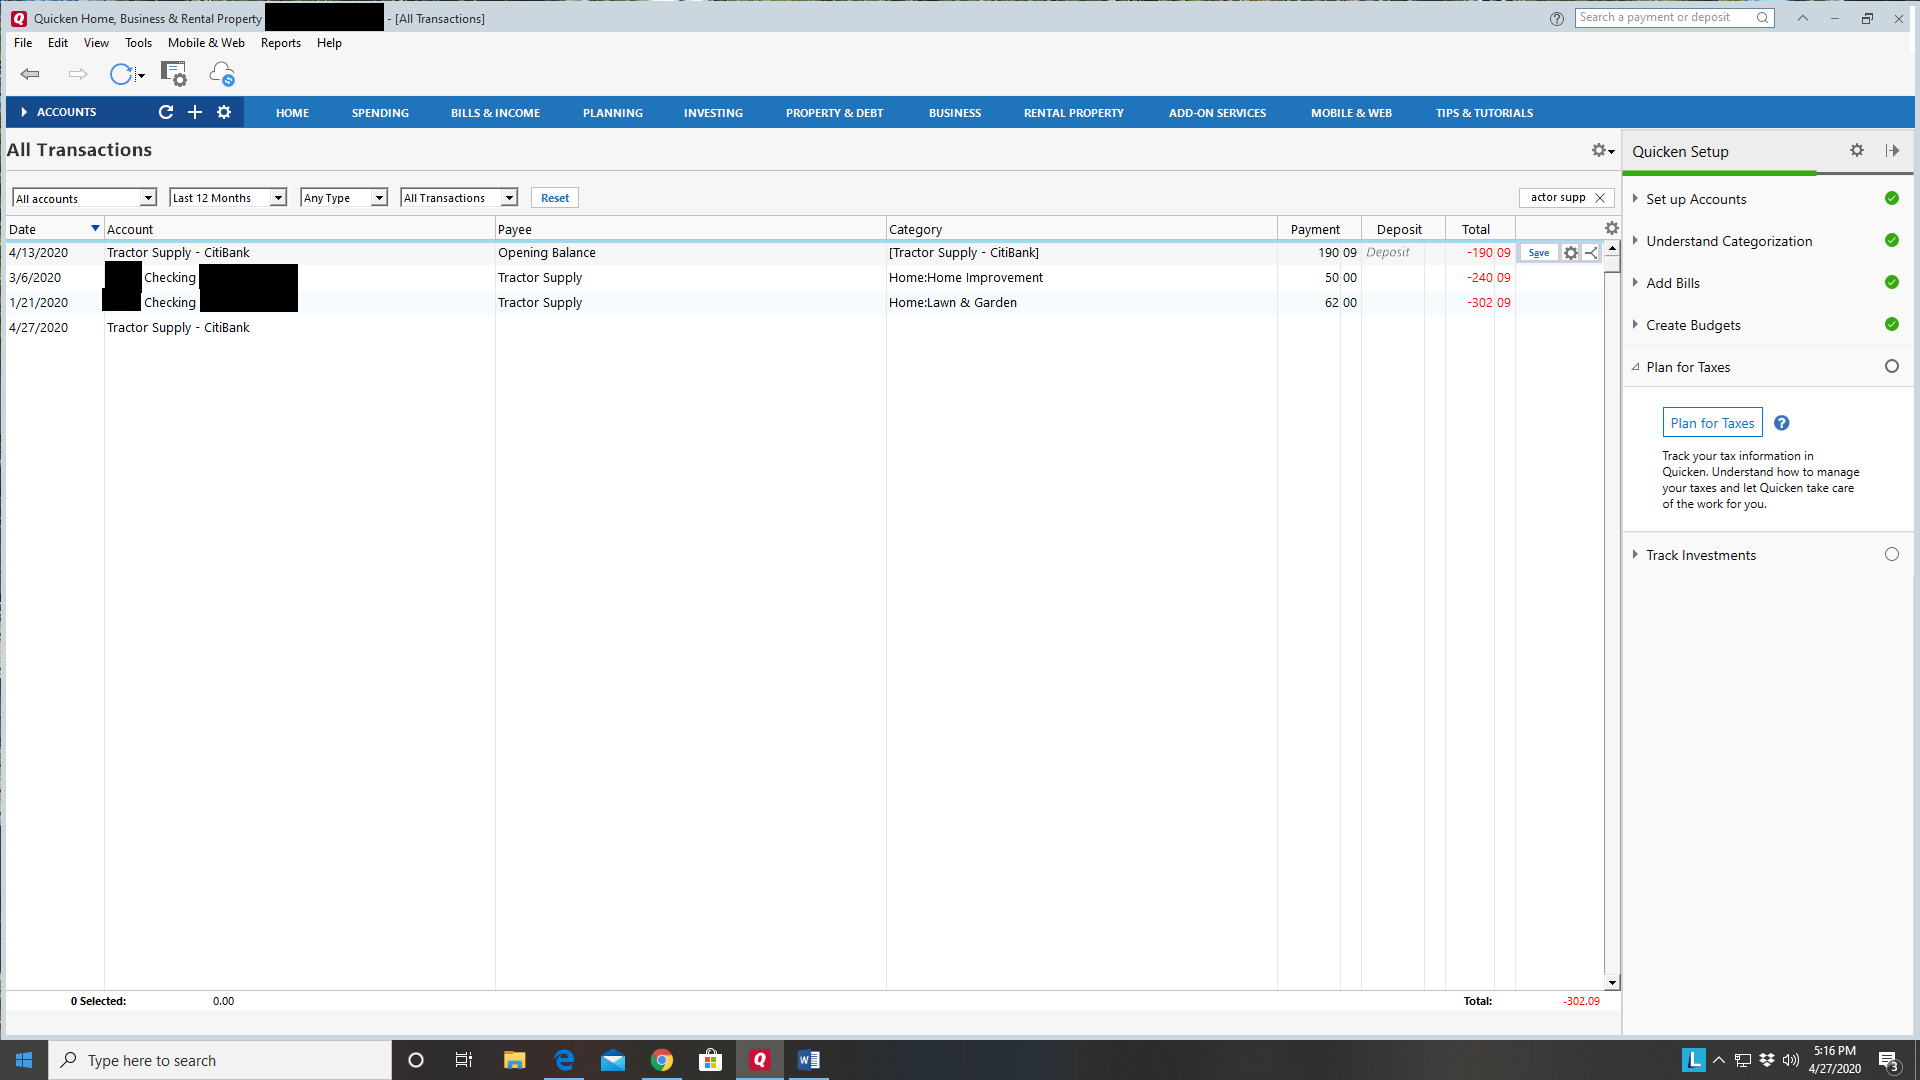This screenshot has width=1920, height=1080.
Task: Open Quicken Setup panel gear icon
Action: (x=1856, y=150)
